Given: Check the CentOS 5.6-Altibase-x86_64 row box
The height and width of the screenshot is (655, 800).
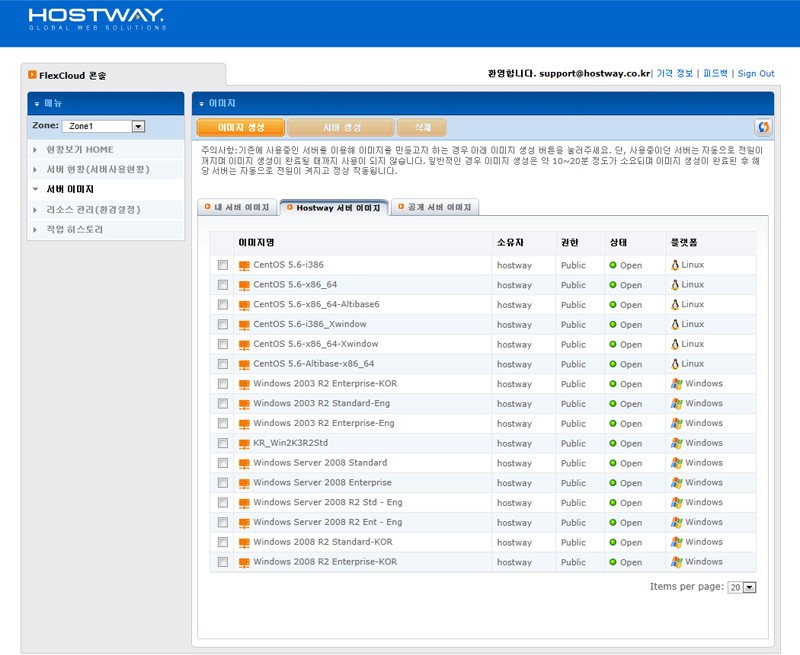Looking at the screenshot, I should pyautogui.click(x=222, y=364).
